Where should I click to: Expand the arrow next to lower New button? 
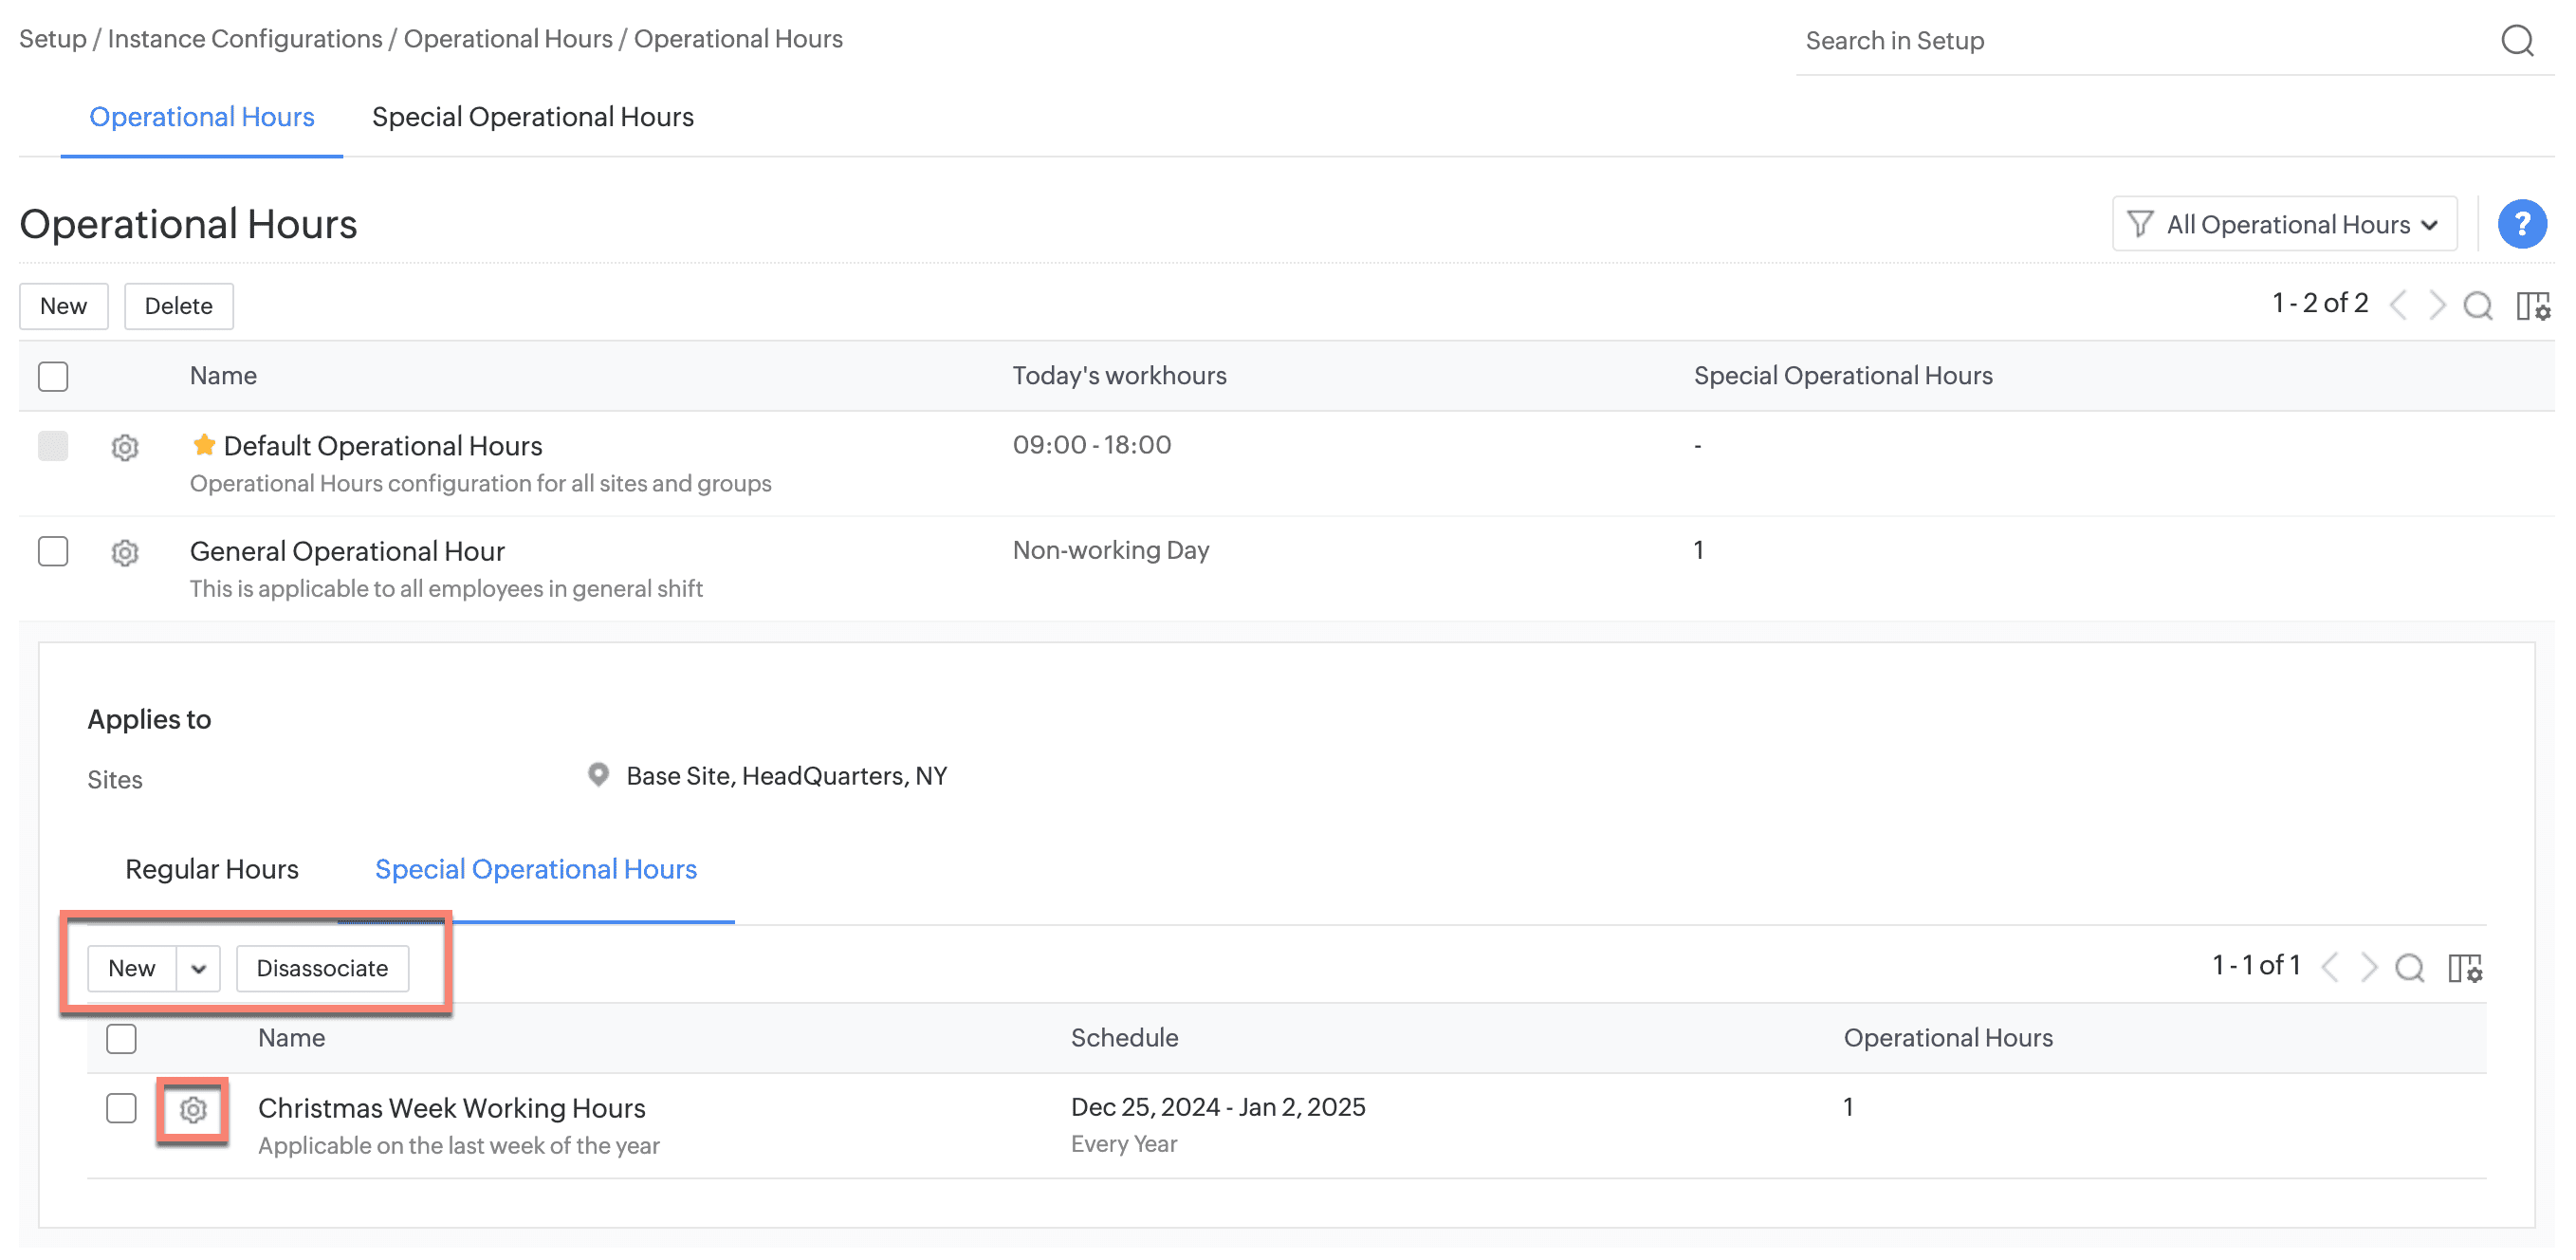198,968
